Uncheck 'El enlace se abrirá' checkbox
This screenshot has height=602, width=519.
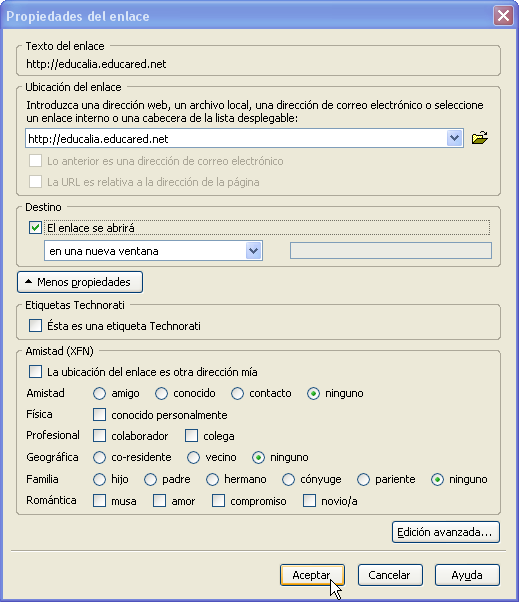point(35,228)
